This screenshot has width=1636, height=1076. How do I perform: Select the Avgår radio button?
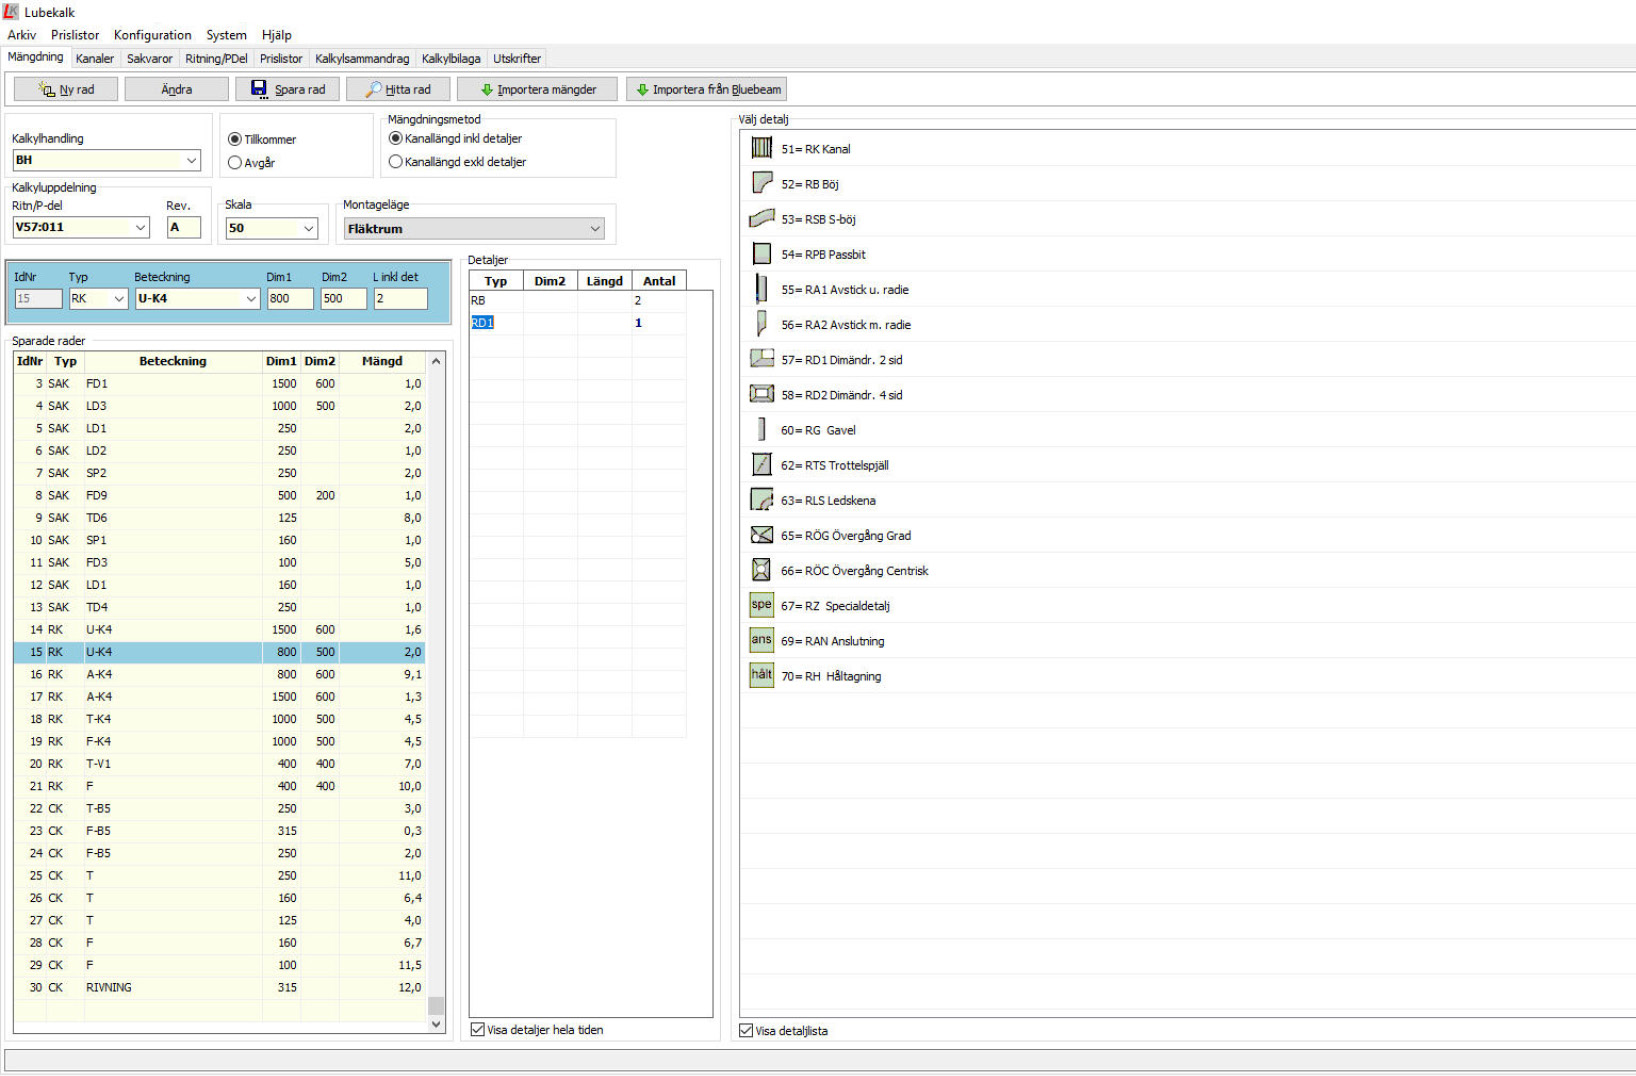pos(235,162)
